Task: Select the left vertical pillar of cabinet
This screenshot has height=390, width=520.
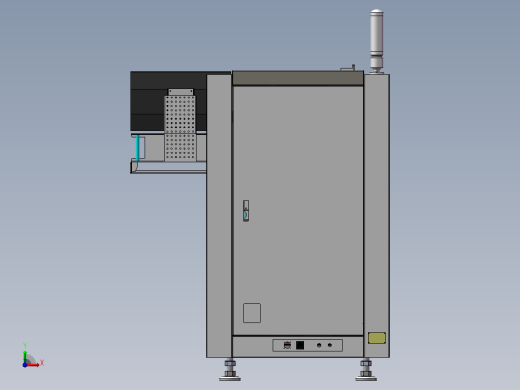Action: coord(219,216)
